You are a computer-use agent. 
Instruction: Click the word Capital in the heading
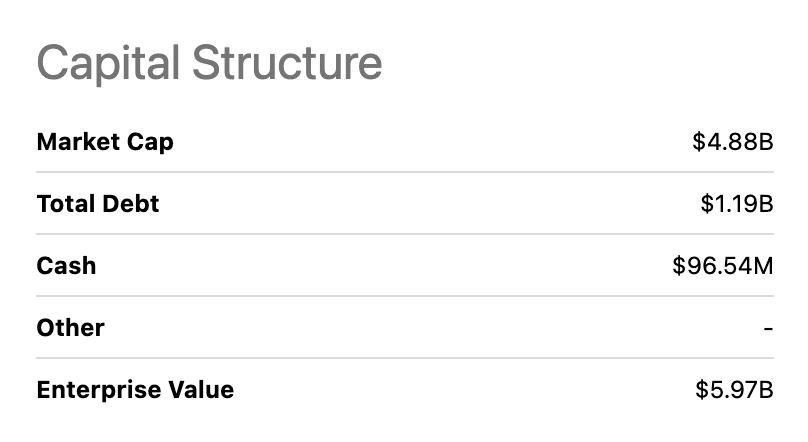[109, 62]
